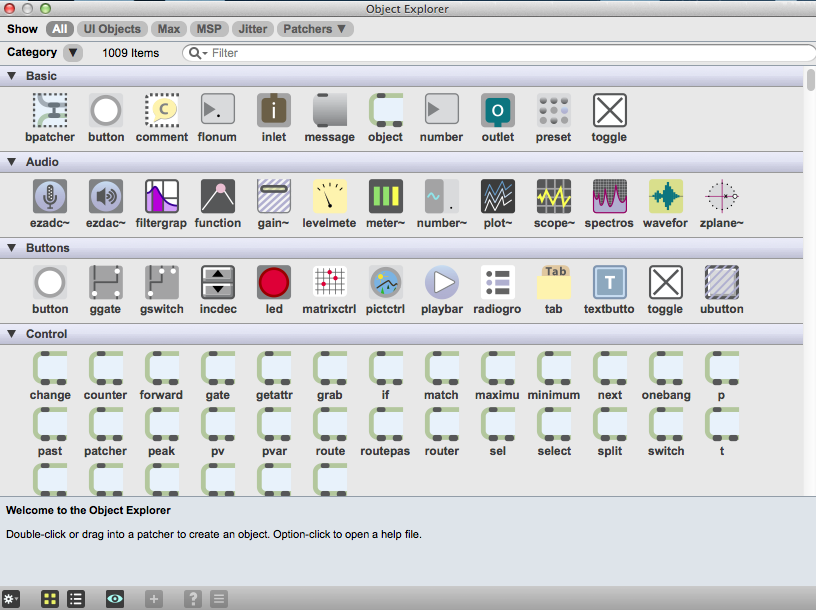Click the "1009 Items" count text
Viewport: 816px width, 610px height.
point(131,53)
